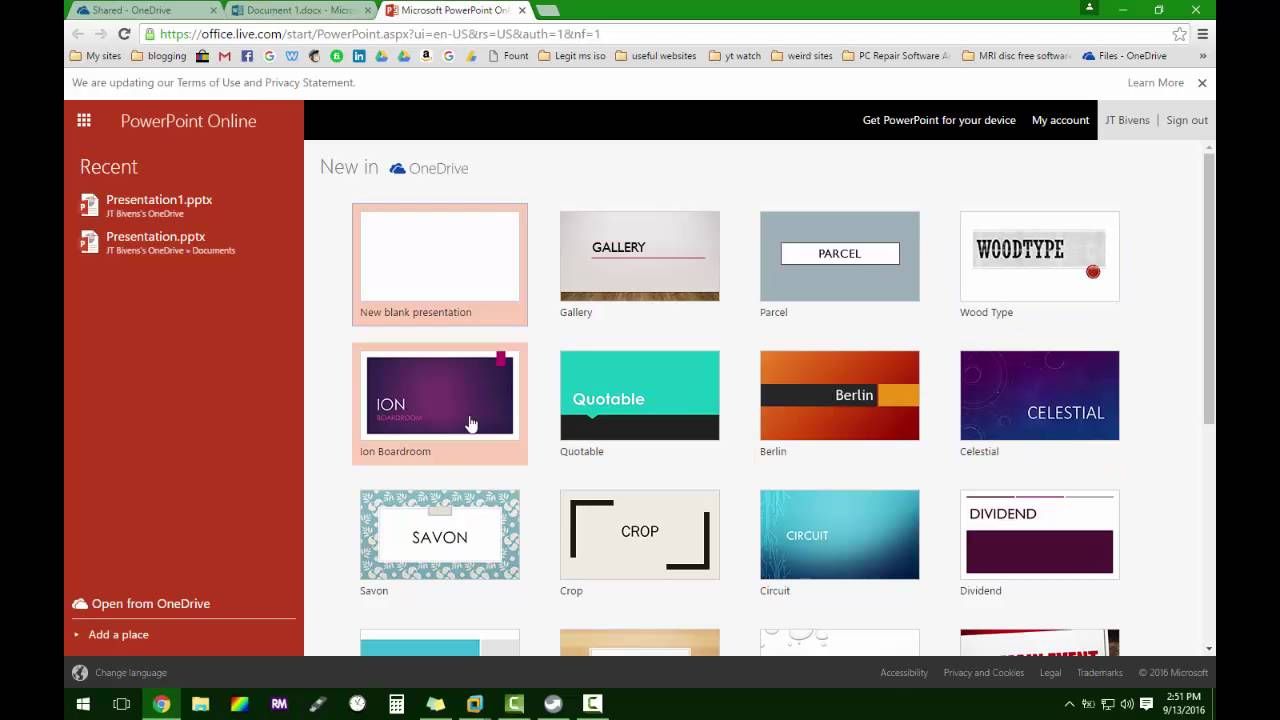Open the Privacy and Cookies footer link
Image resolution: width=1280 pixels, height=720 pixels.
pyautogui.click(x=984, y=673)
